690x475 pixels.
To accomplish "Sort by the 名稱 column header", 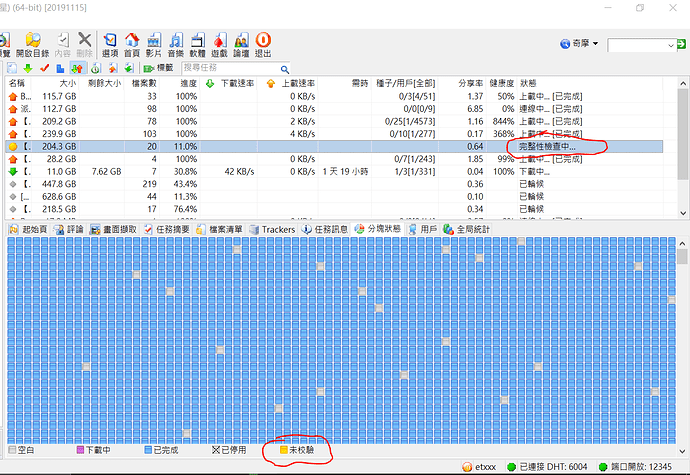I will tap(18, 83).
